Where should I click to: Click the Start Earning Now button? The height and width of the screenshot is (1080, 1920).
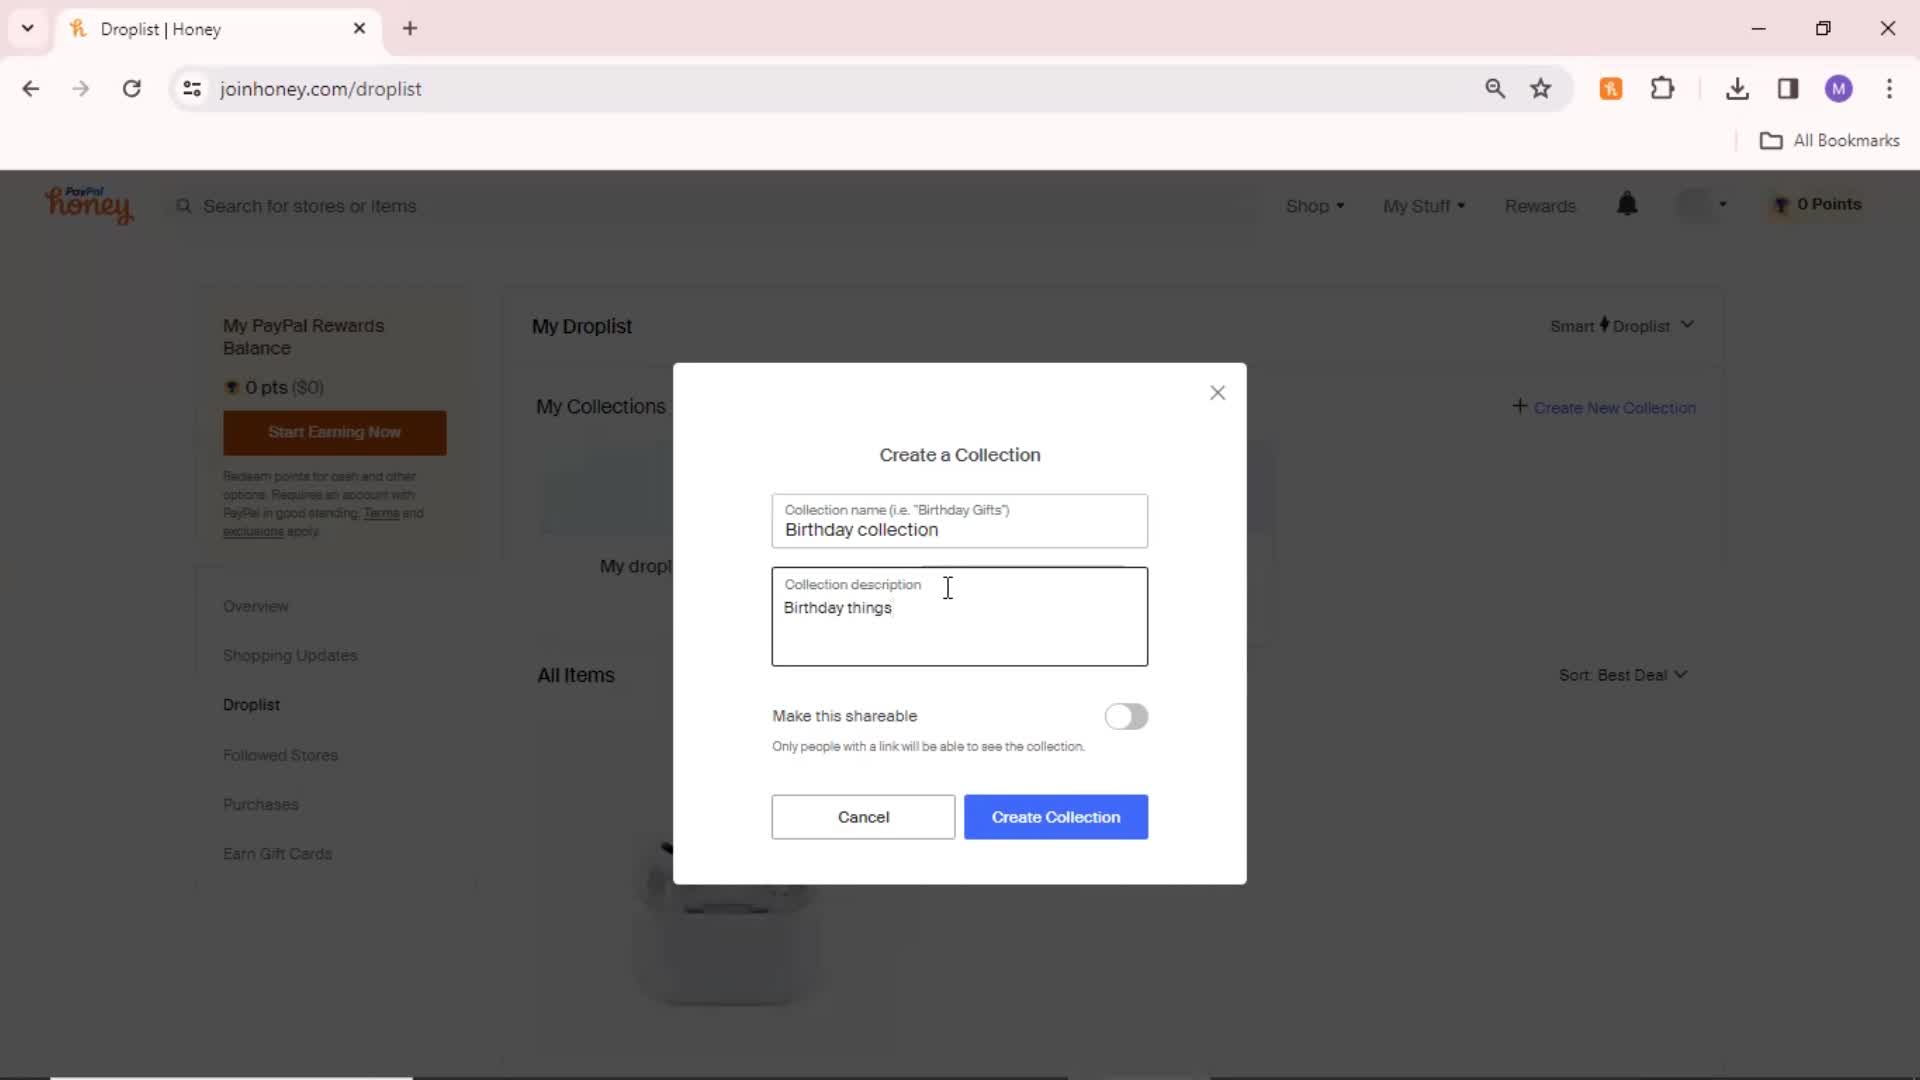coord(334,431)
